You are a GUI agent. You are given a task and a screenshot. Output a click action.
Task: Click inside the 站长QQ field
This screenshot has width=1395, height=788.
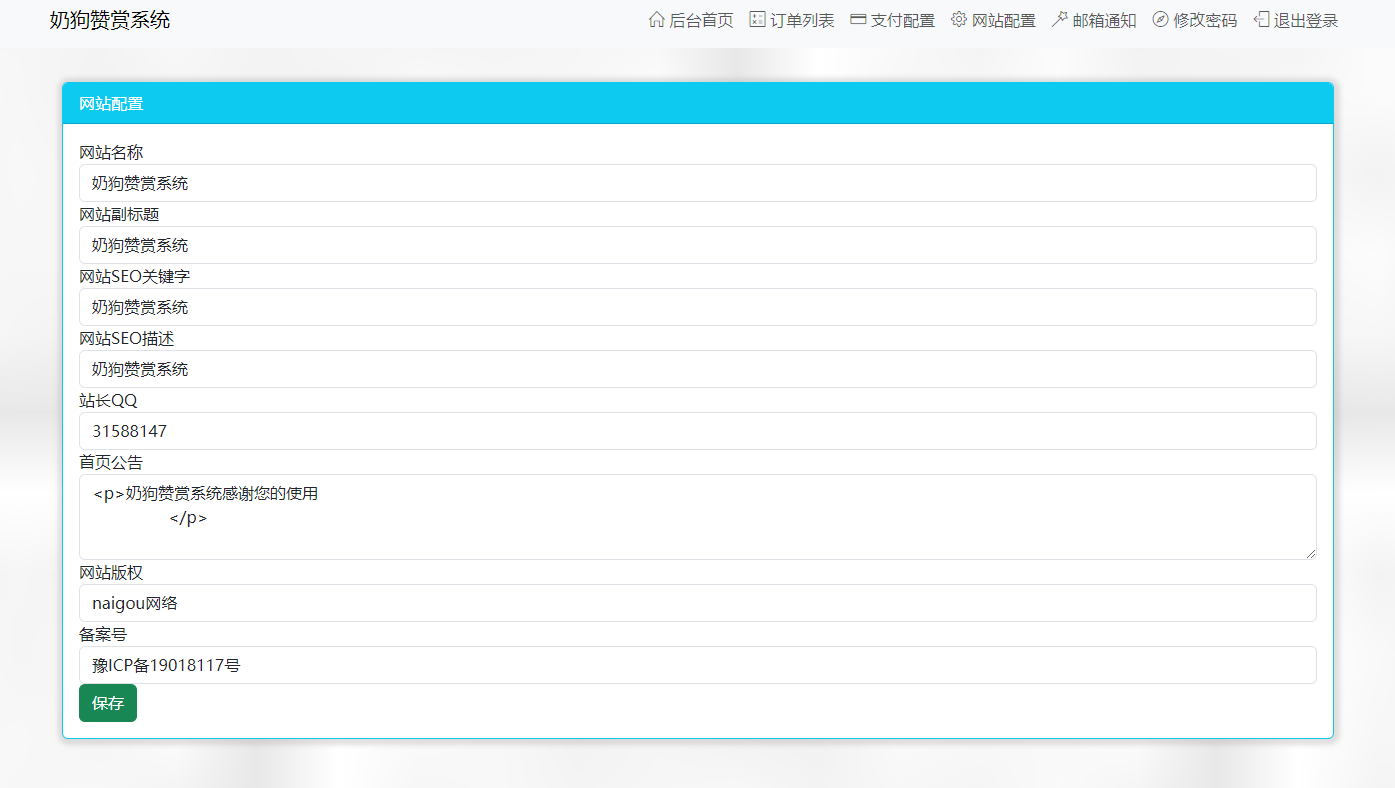point(697,431)
